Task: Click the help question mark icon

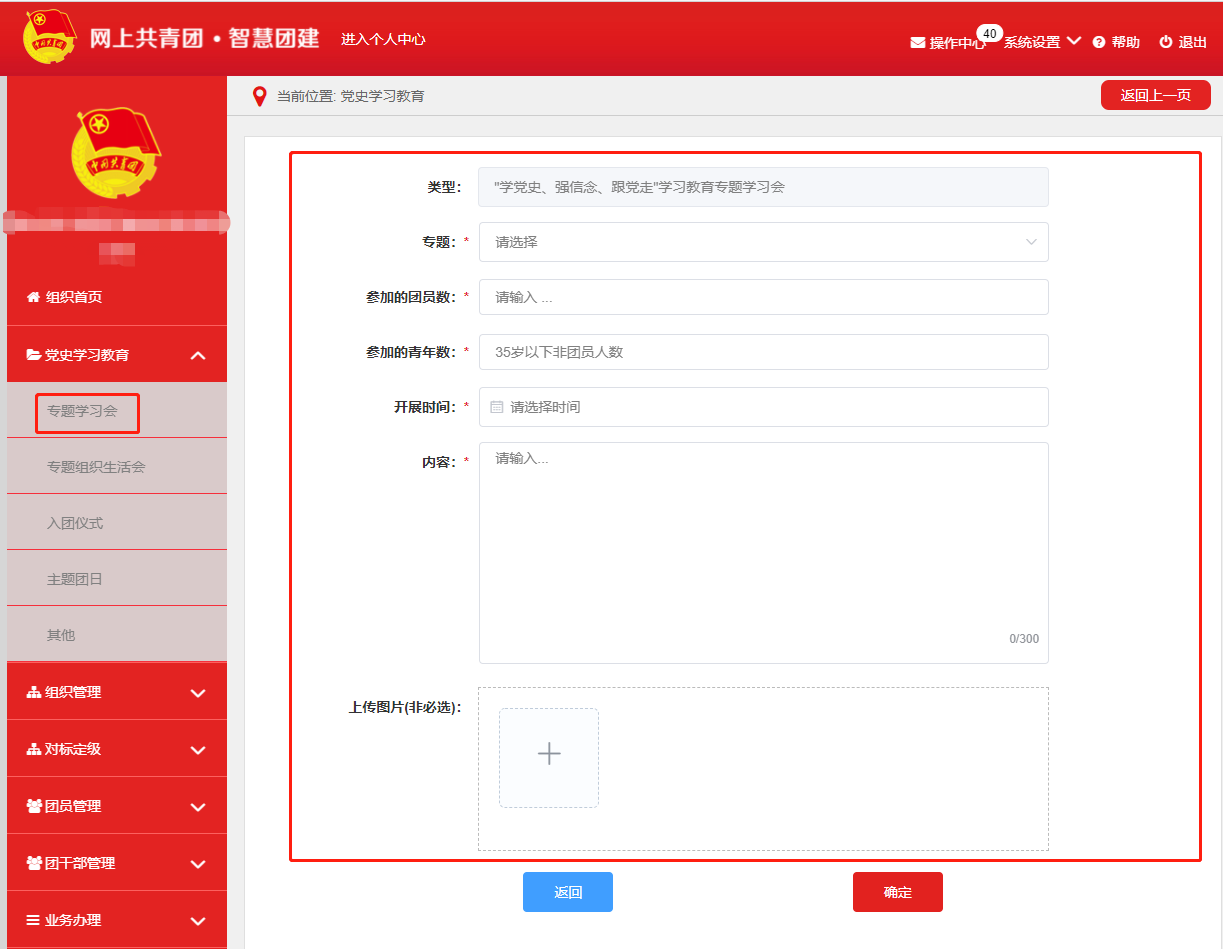Action: click(x=1099, y=42)
